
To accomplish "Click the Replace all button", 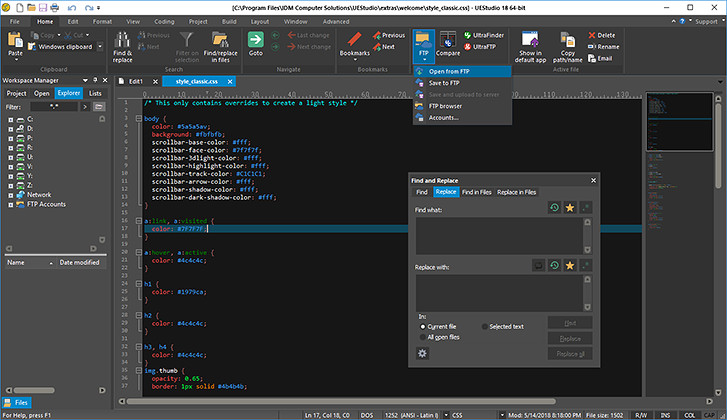I will [x=569, y=354].
